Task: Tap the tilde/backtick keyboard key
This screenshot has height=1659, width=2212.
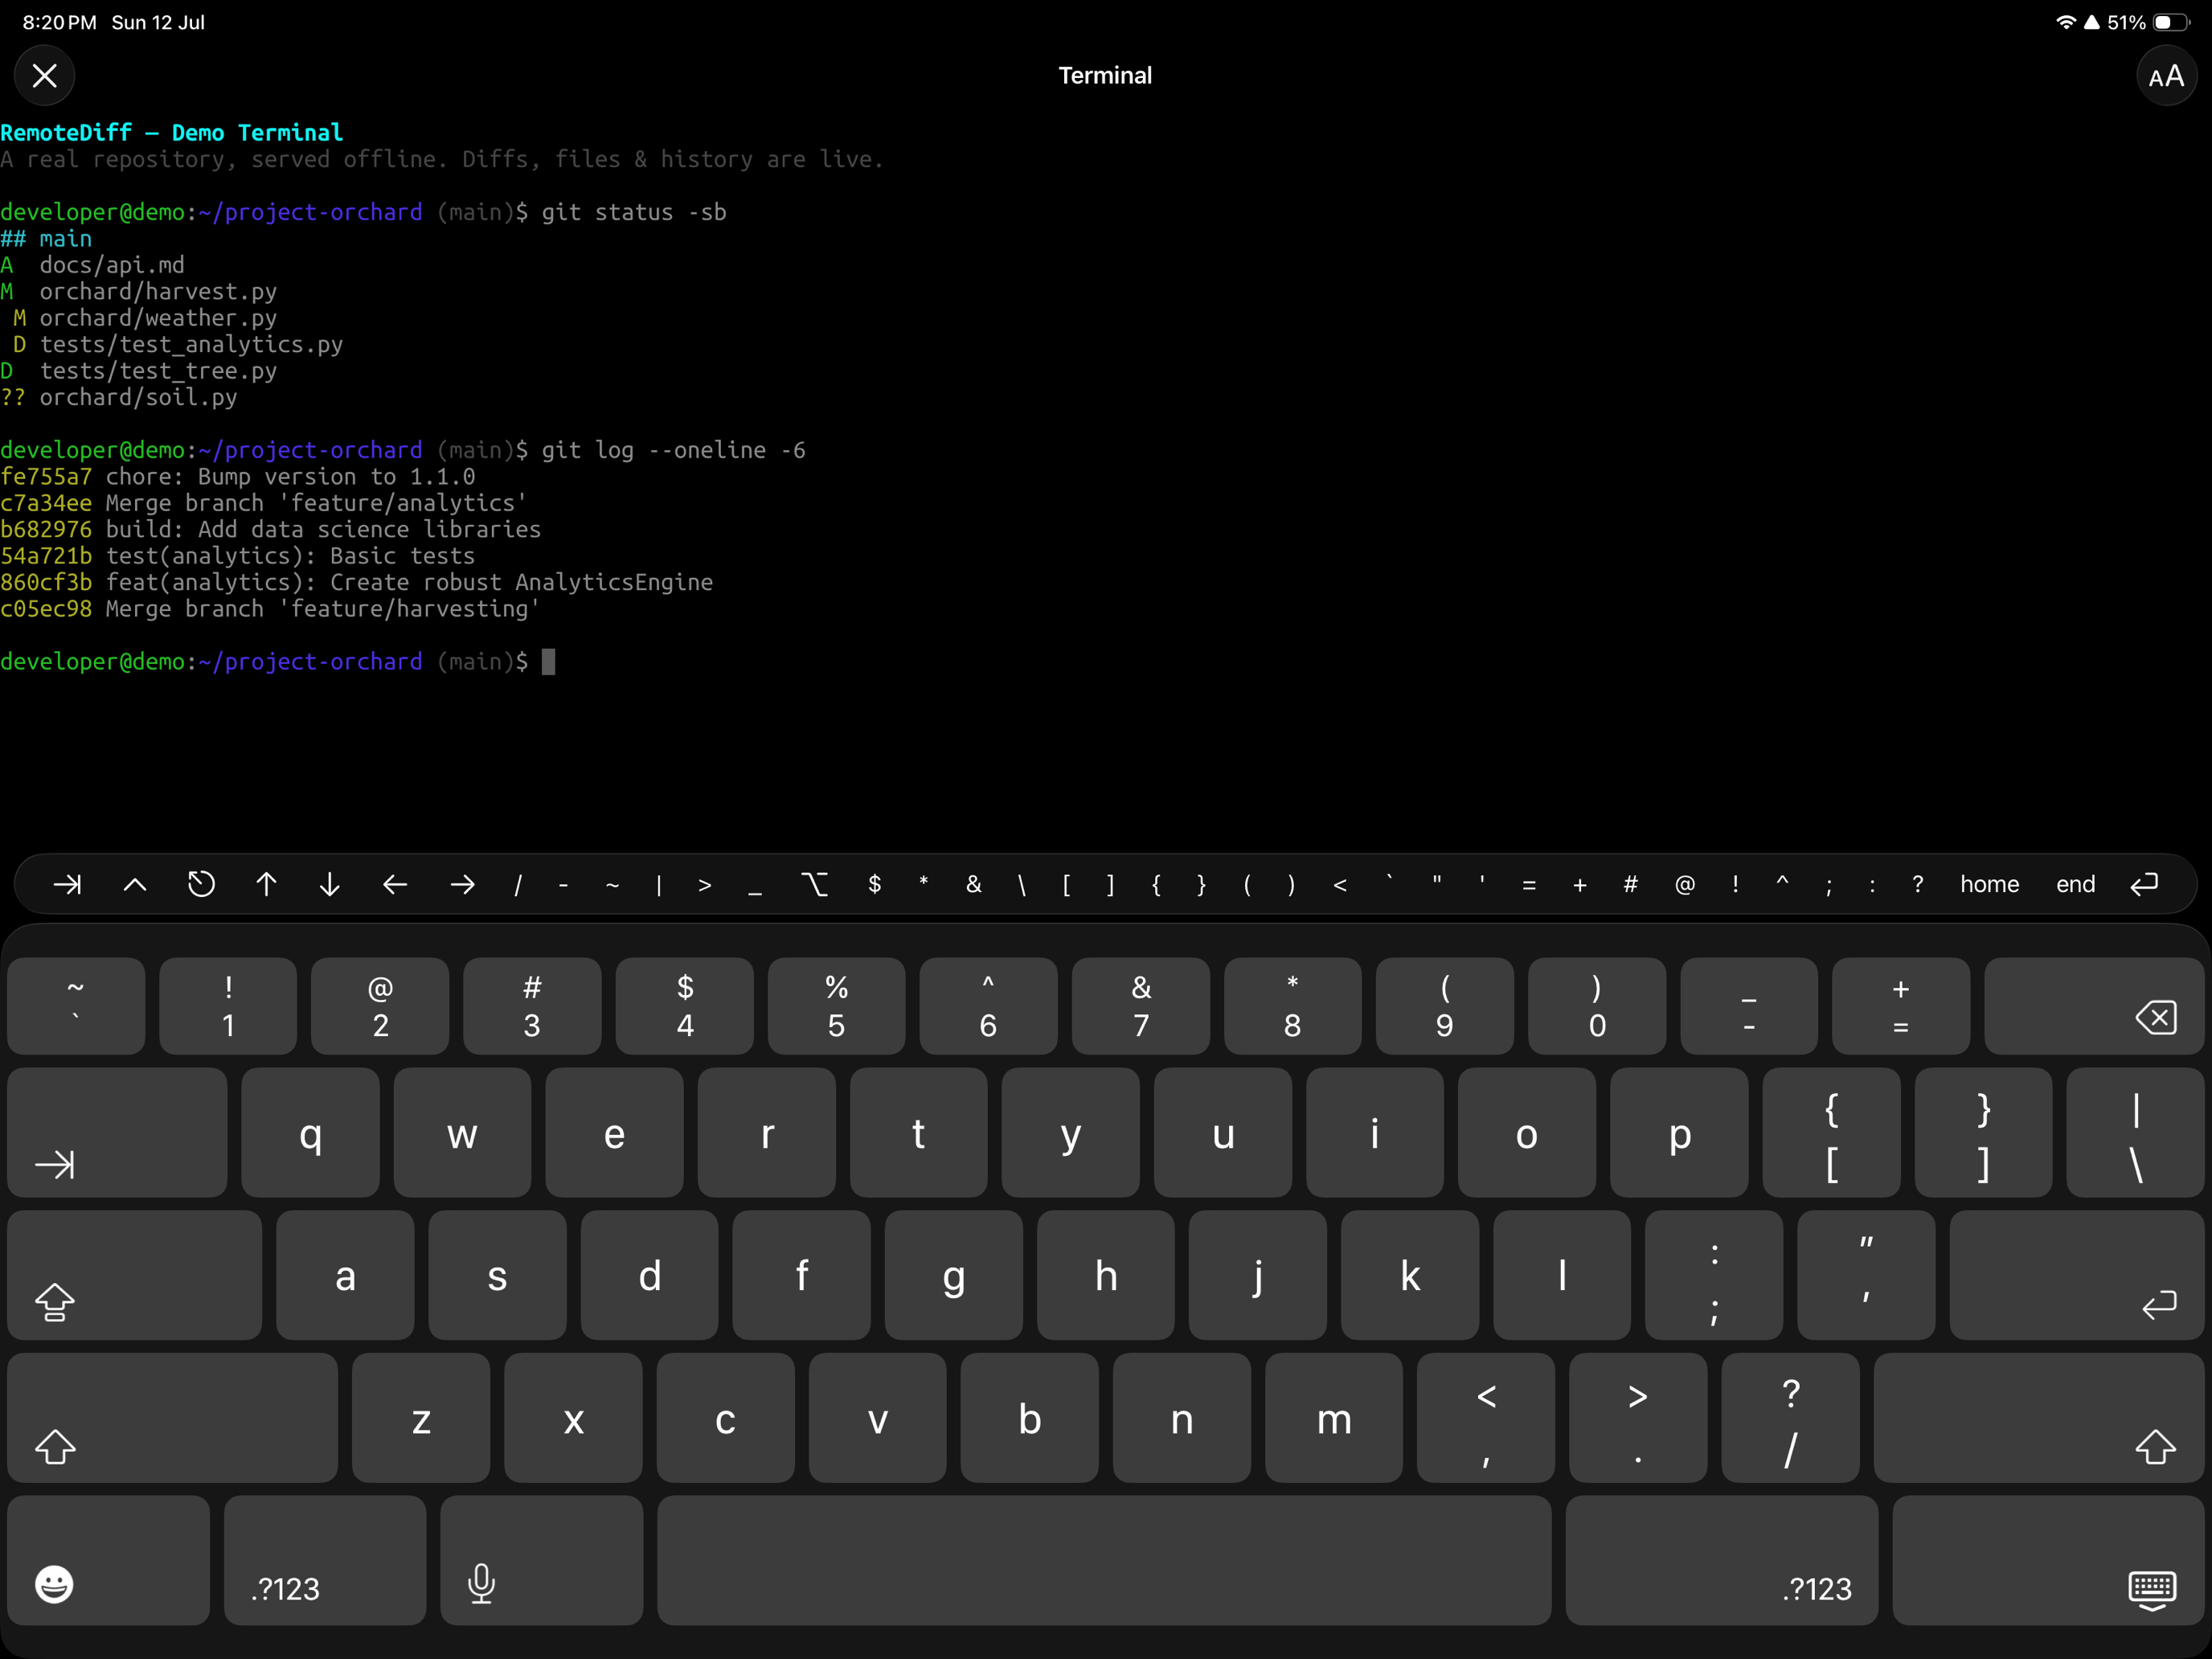Action: click(76, 1006)
